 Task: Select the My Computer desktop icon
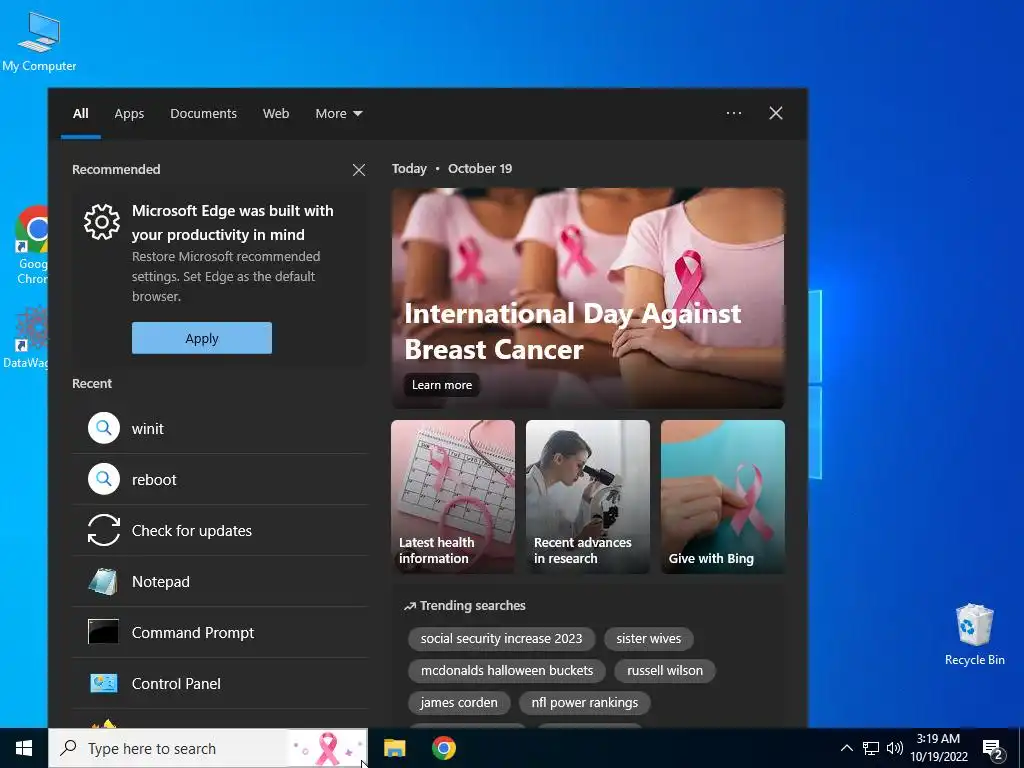(x=39, y=42)
